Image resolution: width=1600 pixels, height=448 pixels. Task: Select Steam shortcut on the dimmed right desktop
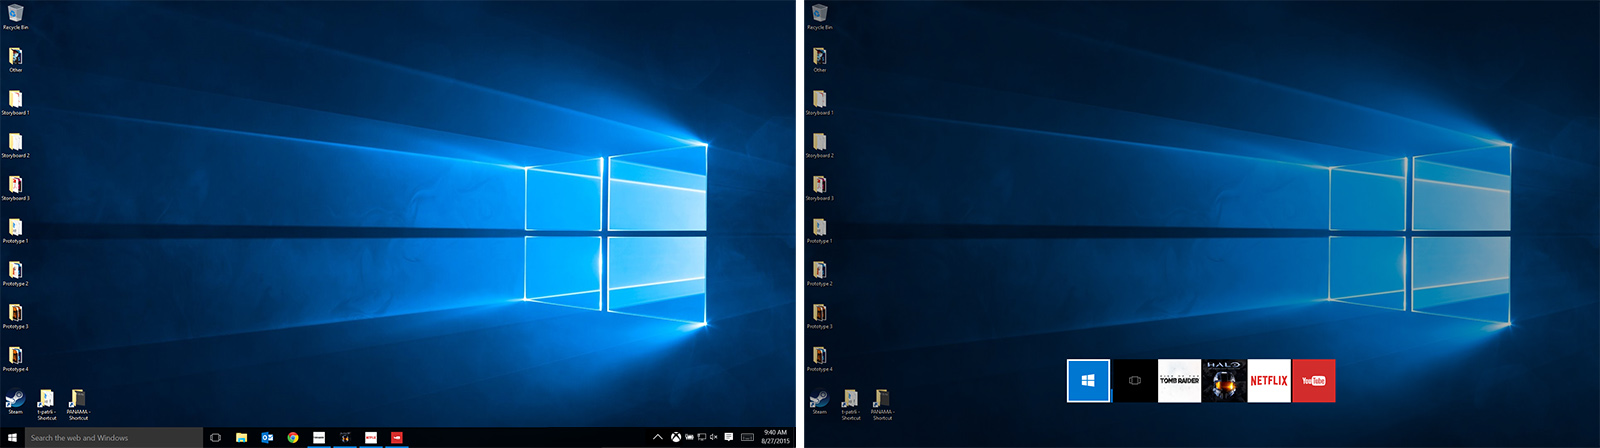(x=820, y=402)
